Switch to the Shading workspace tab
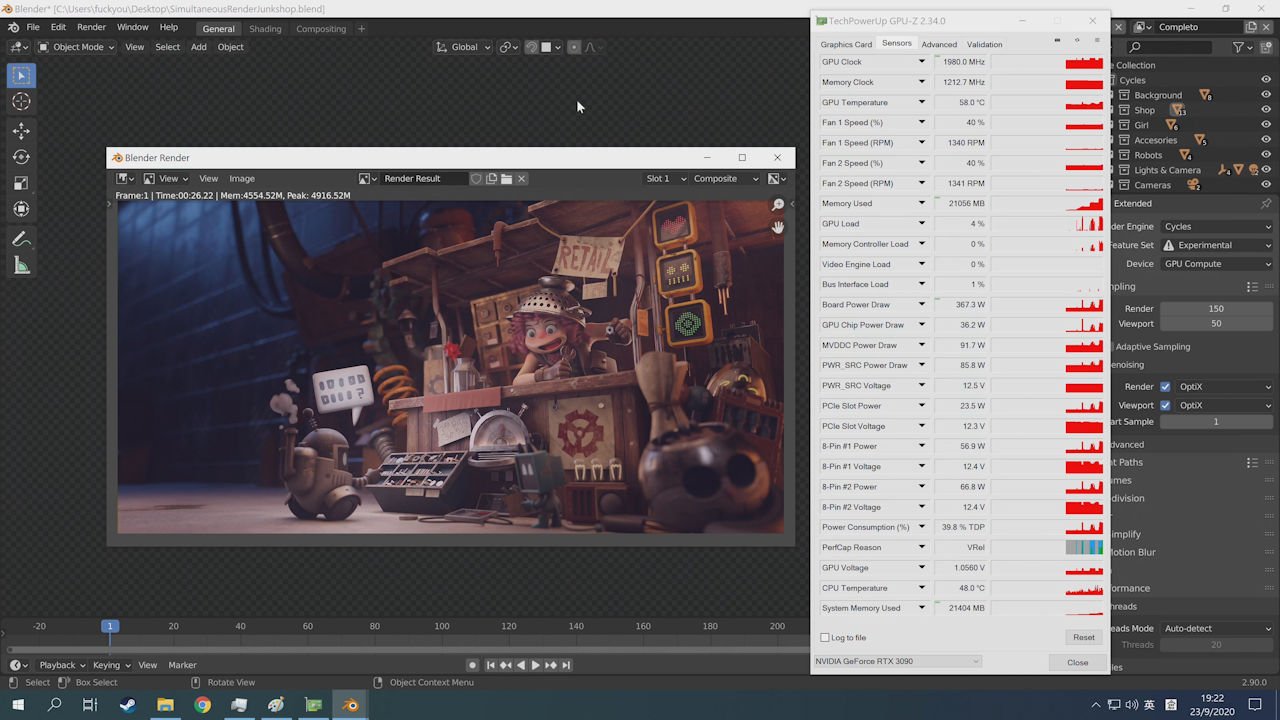 (x=265, y=29)
